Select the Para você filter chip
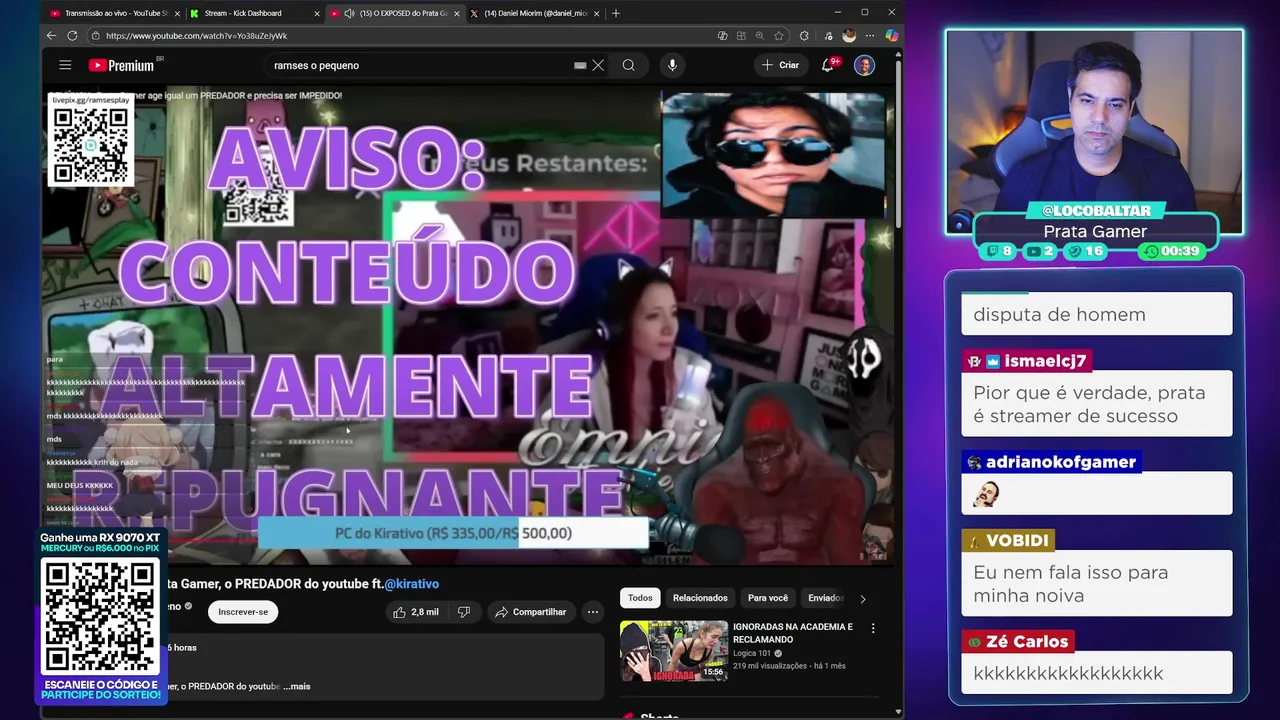 pos(768,598)
